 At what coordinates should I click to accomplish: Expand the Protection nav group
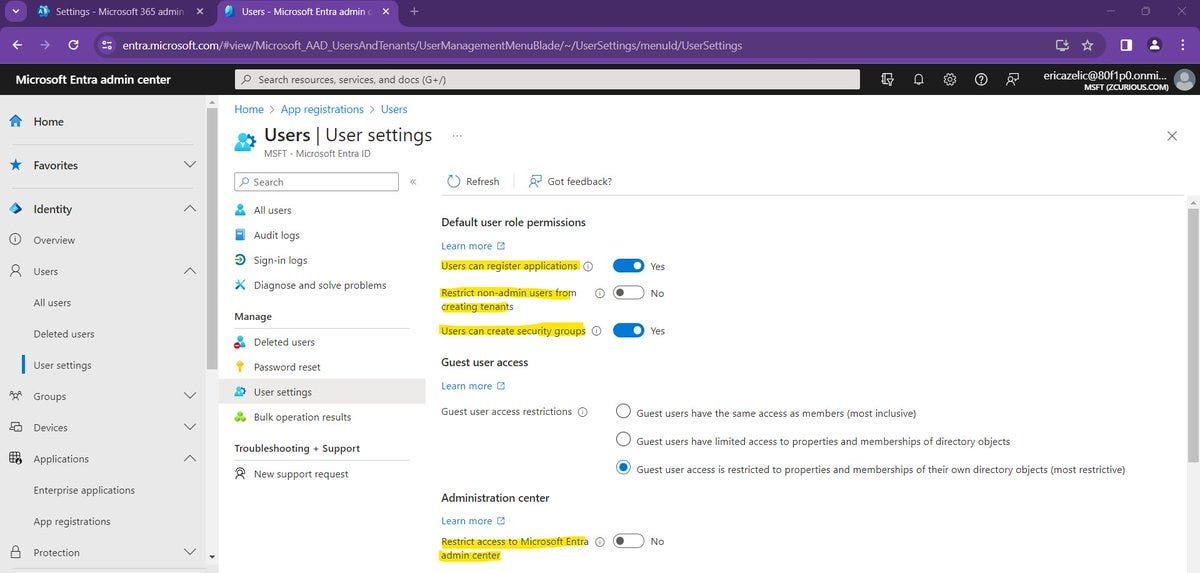point(190,552)
